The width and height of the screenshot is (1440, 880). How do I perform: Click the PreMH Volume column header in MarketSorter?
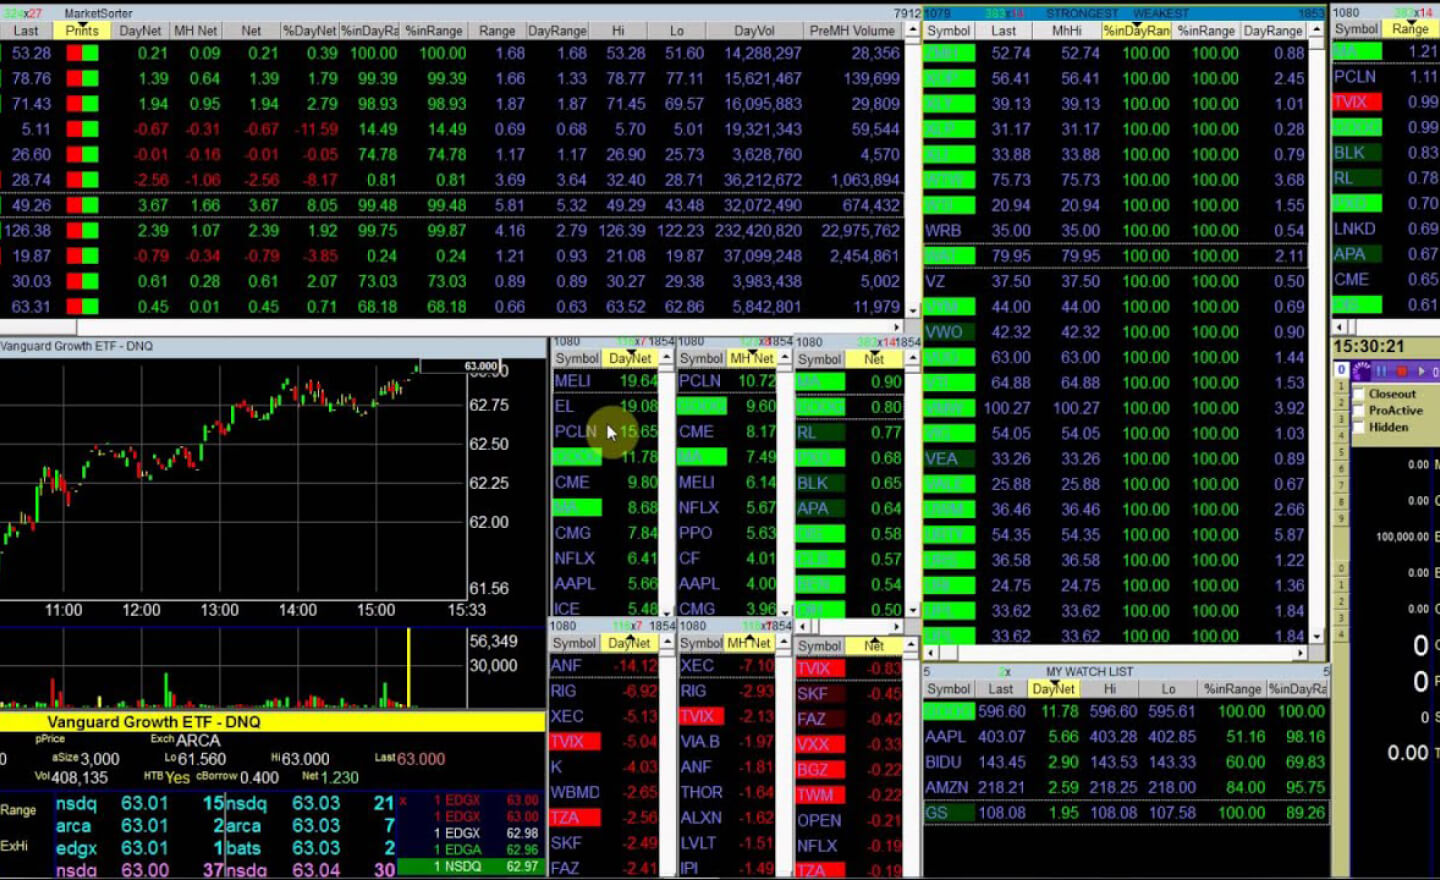coord(853,30)
